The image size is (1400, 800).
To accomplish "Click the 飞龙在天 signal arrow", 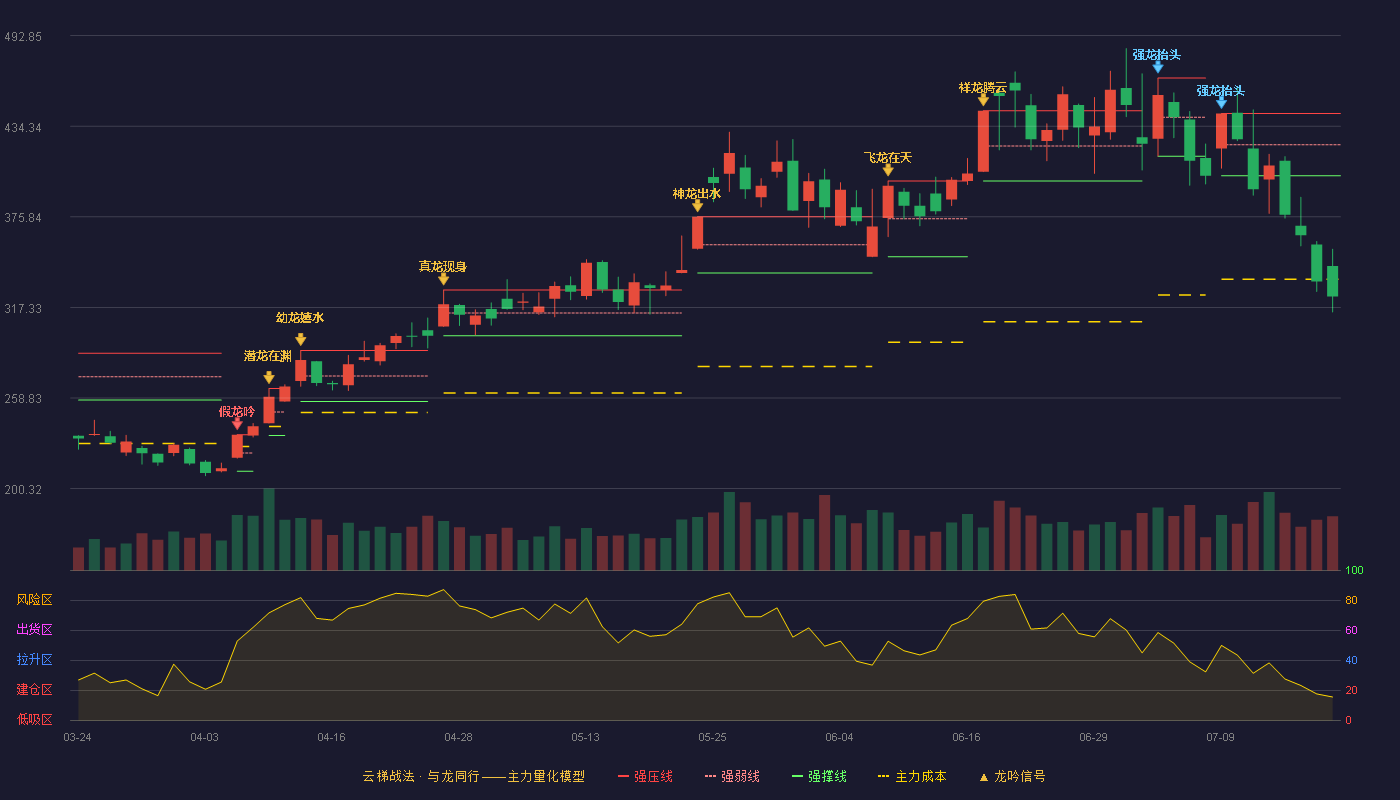I will click(x=888, y=170).
